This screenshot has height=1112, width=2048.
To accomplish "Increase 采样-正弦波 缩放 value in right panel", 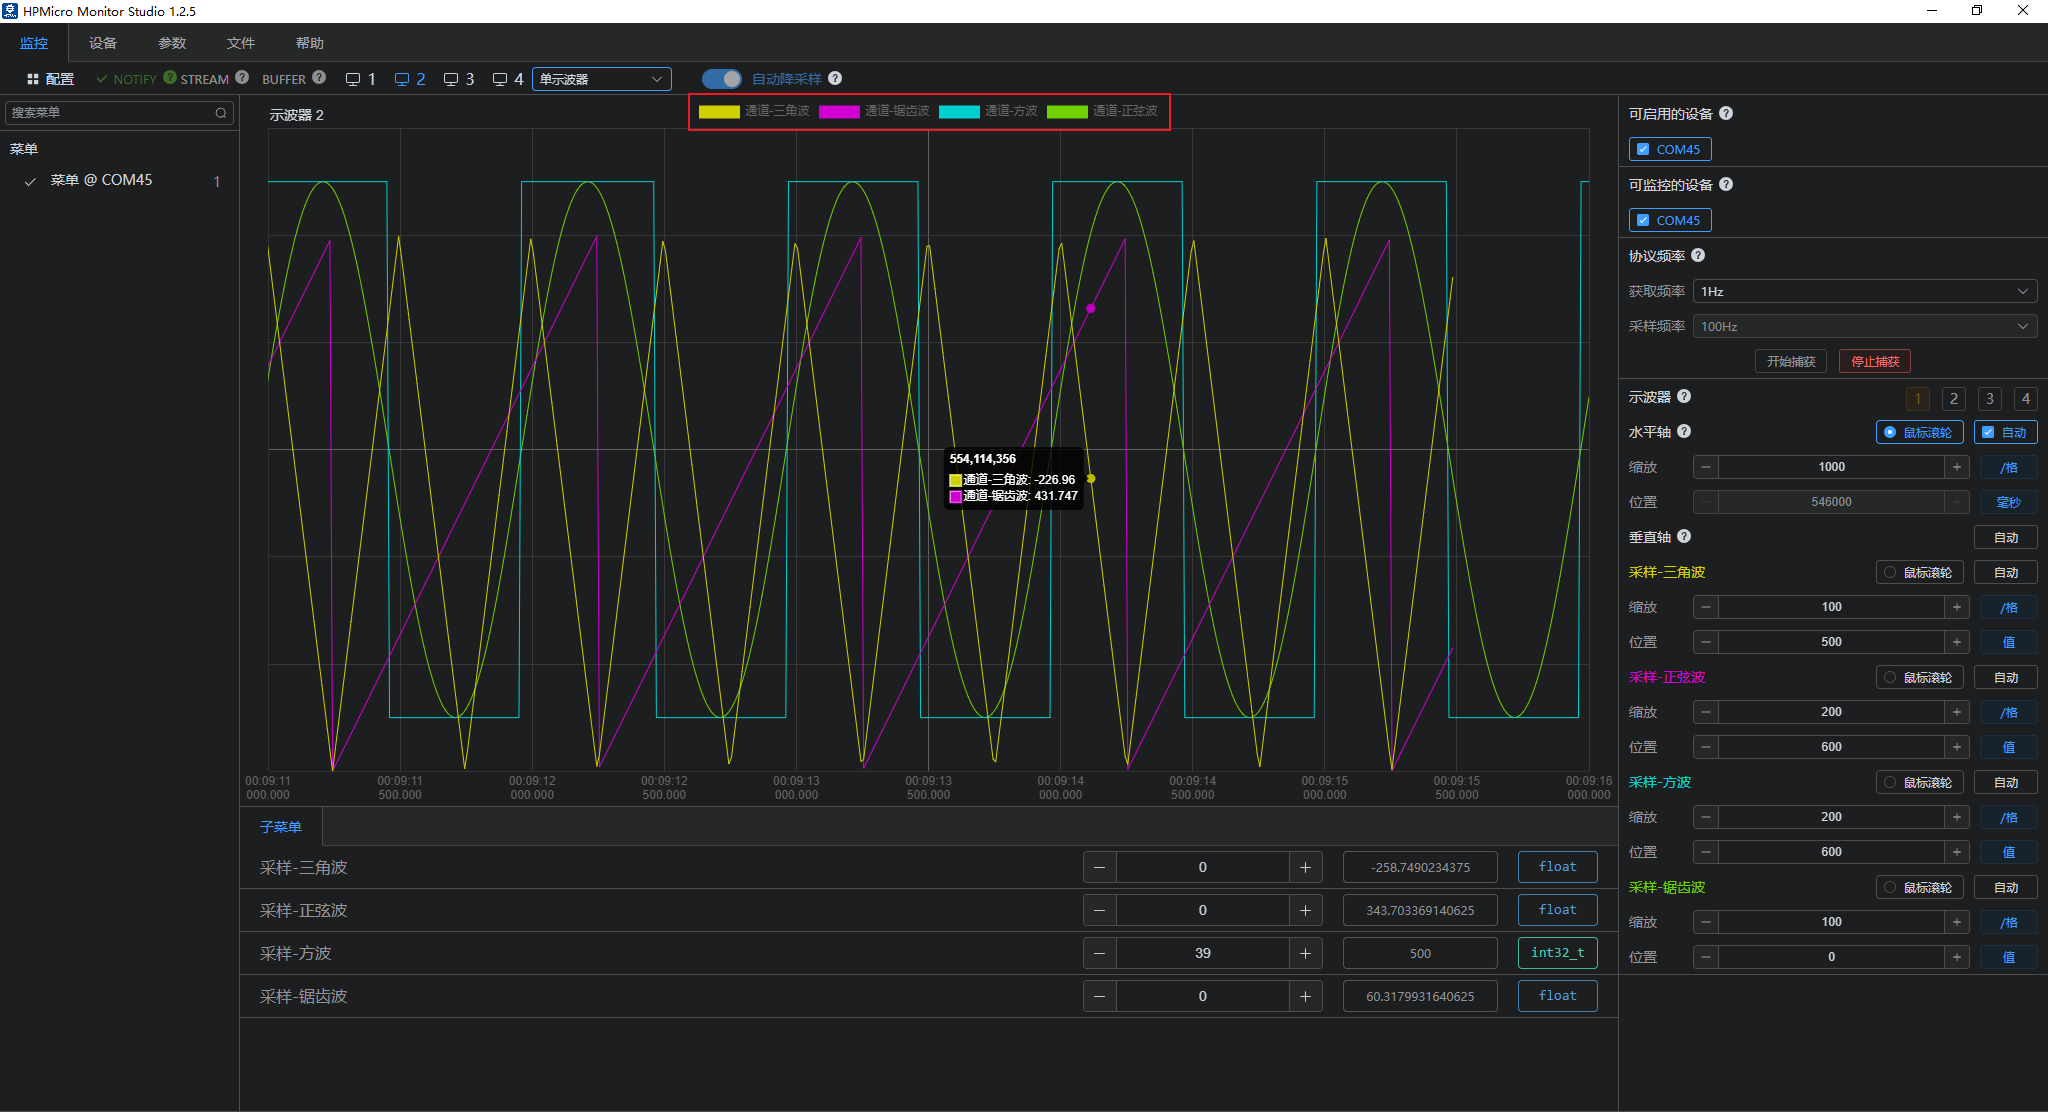I will 1957,712.
